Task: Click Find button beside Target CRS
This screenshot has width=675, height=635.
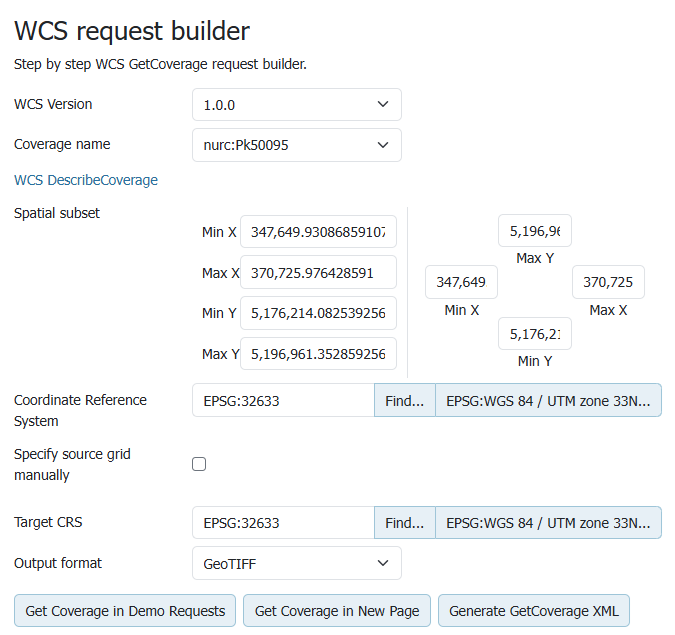Action: 404,522
